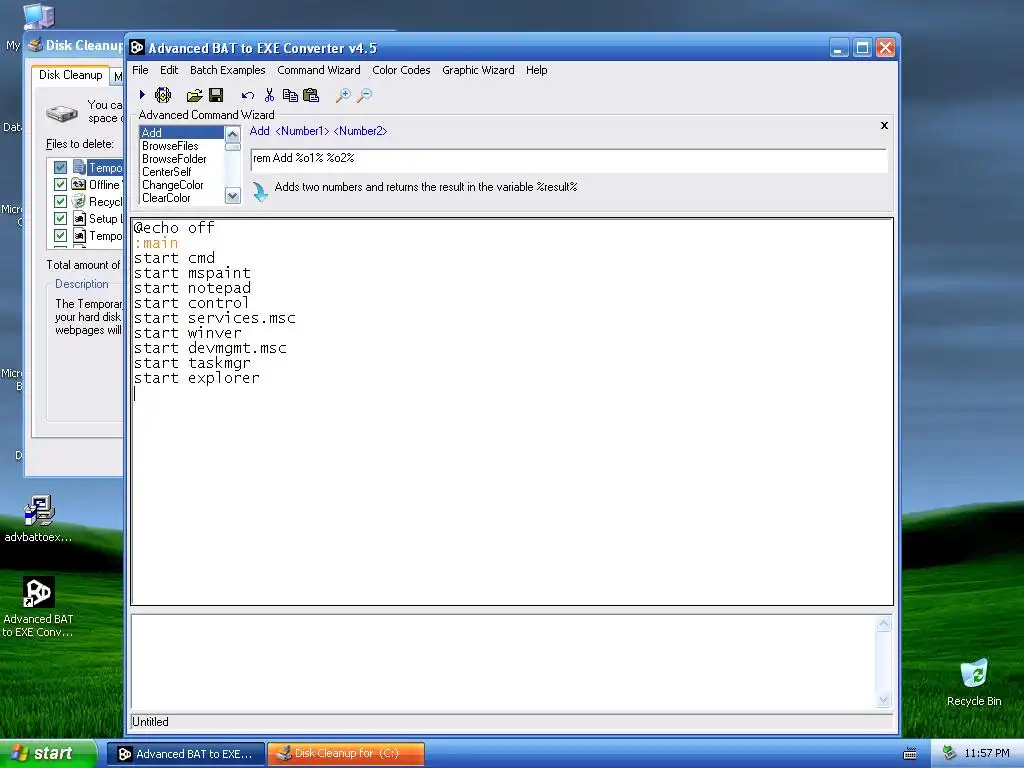Select the Recycle Bin desktop icon
Image resolution: width=1024 pixels, height=768 pixels.
pyautogui.click(x=974, y=682)
